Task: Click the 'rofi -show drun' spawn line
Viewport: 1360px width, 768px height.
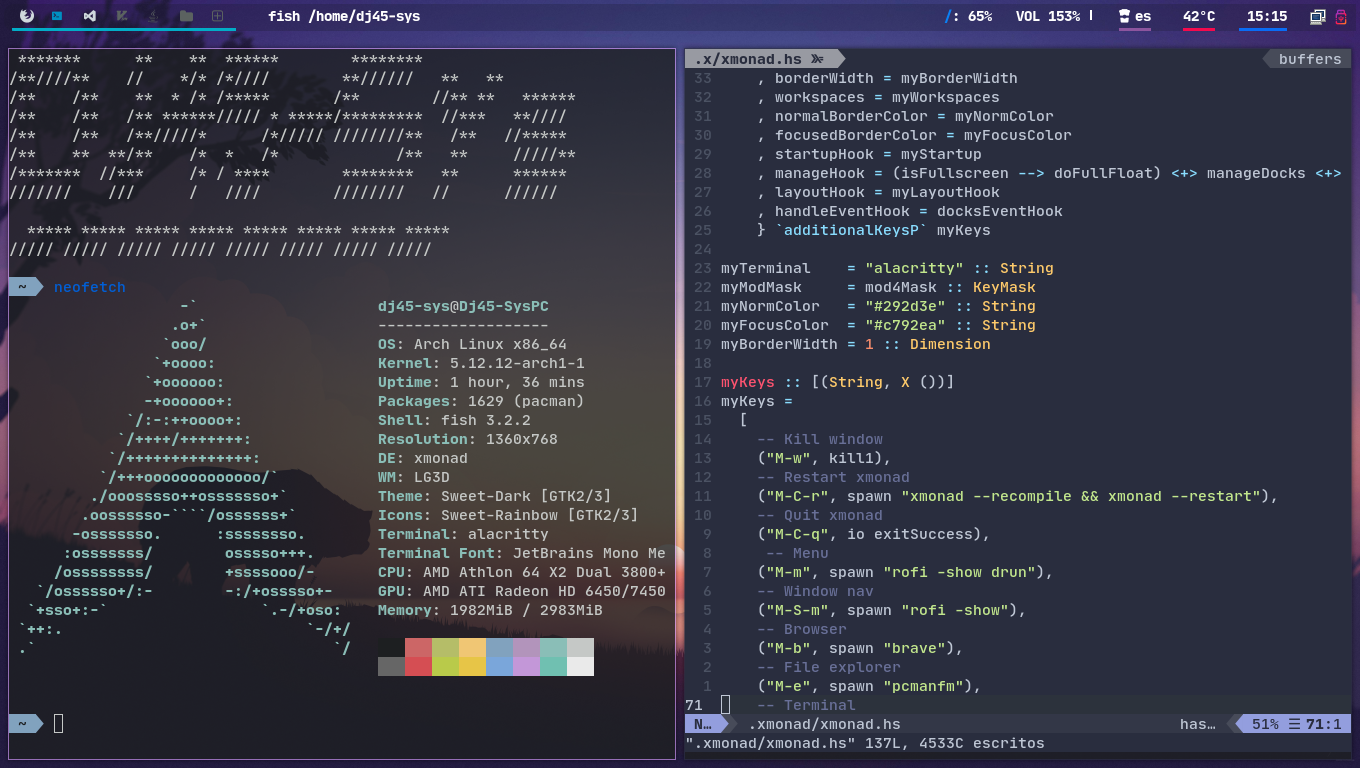Action: point(905,572)
